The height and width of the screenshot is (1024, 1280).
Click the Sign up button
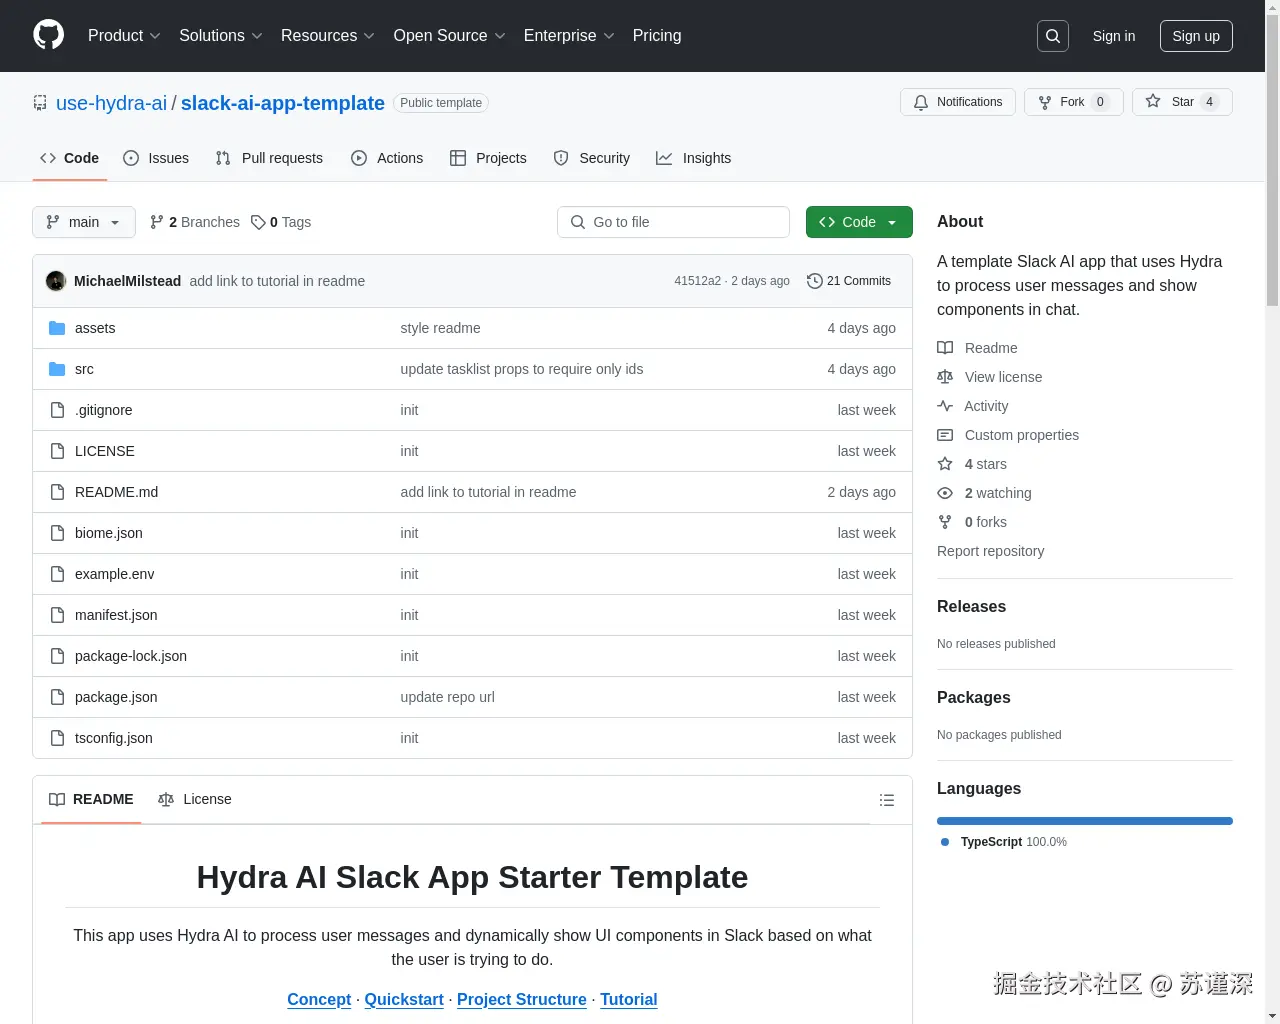(1196, 36)
